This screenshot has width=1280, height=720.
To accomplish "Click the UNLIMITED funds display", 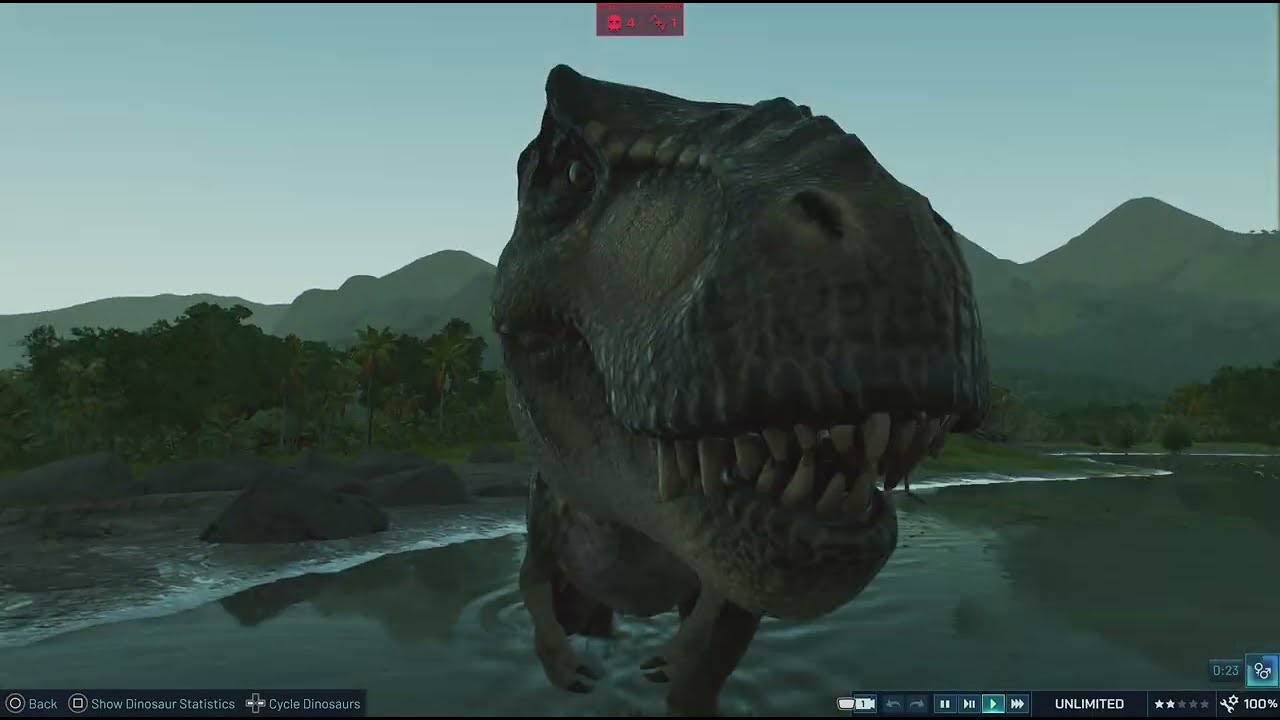I will click(1089, 704).
